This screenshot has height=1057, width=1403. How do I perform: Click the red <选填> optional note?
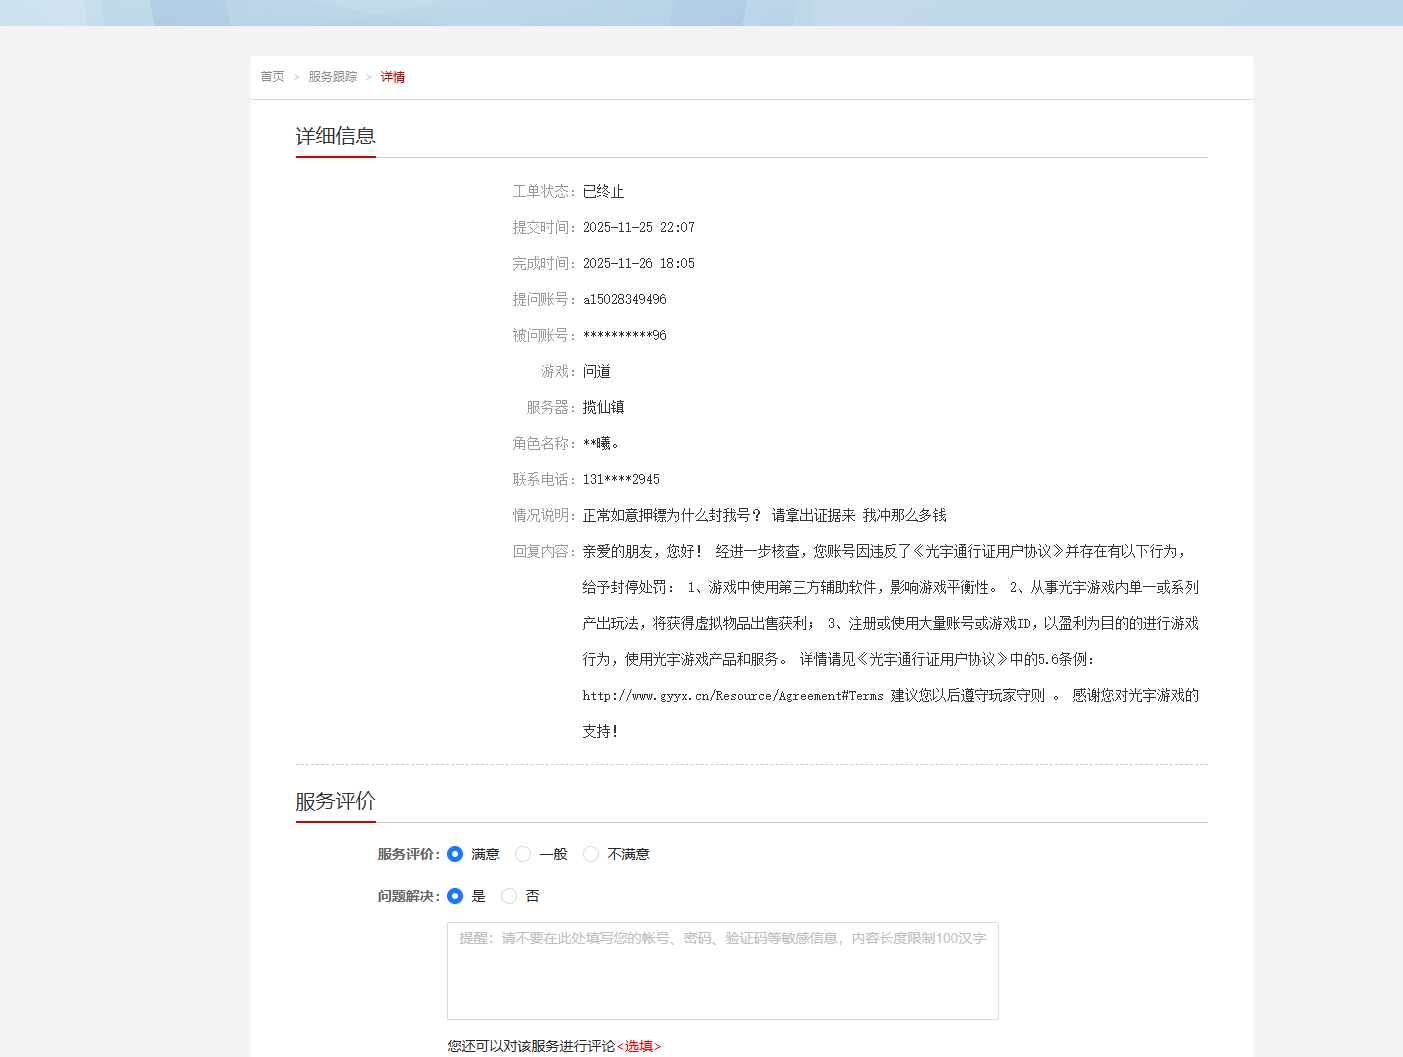pos(639,1046)
